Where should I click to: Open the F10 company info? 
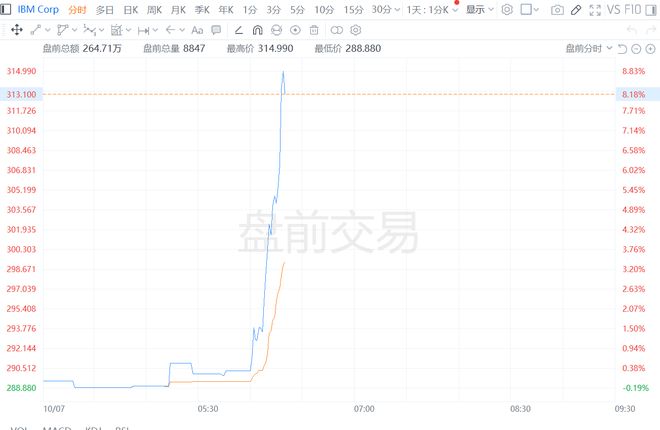pyautogui.click(x=632, y=9)
